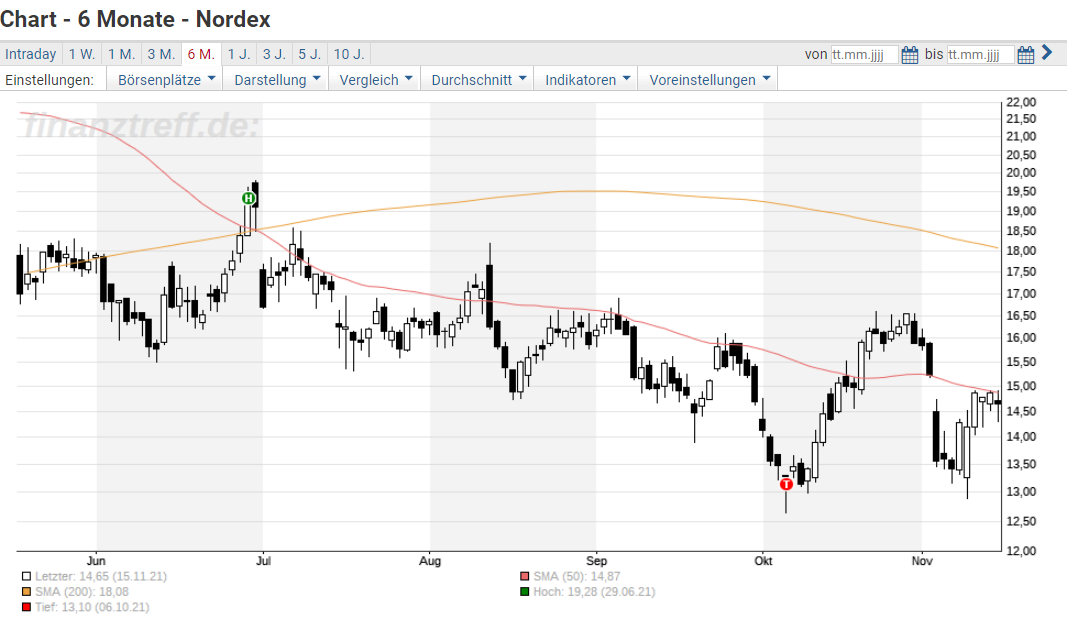
Task: Click the 15,00 price axis label
Action: point(1021,386)
